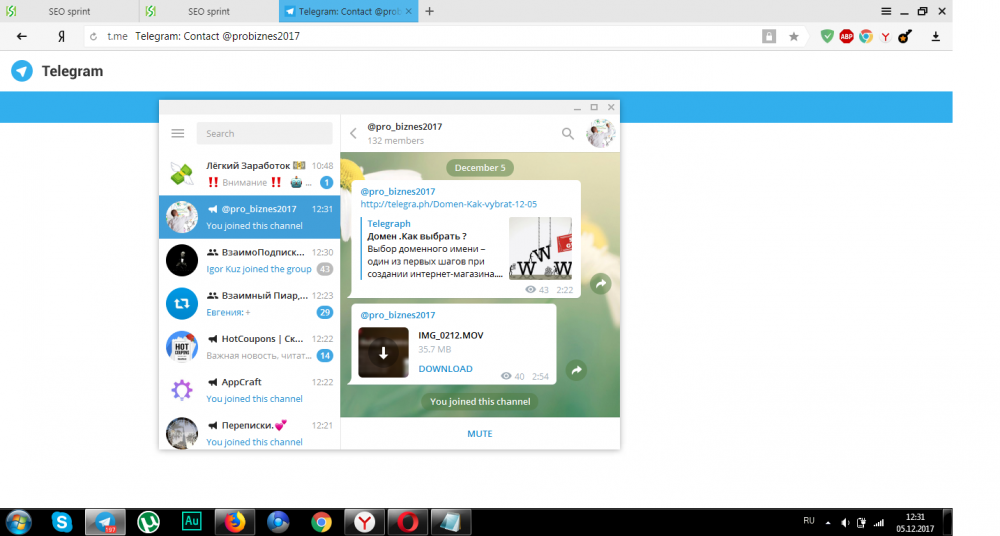Viewport: 1000px width, 536px height.
Task: Open the browser main menu icon
Action: [x=886, y=11]
